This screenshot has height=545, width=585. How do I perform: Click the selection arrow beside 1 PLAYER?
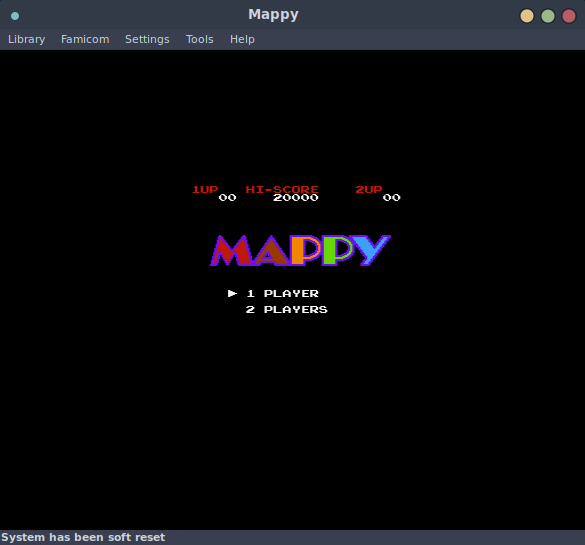tap(232, 294)
